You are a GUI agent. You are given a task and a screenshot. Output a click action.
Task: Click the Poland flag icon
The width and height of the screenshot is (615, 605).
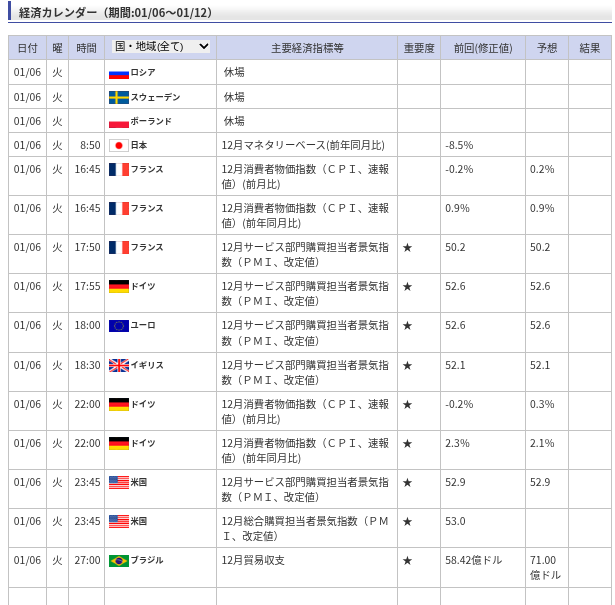pyautogui.click(x=118, y=121)
